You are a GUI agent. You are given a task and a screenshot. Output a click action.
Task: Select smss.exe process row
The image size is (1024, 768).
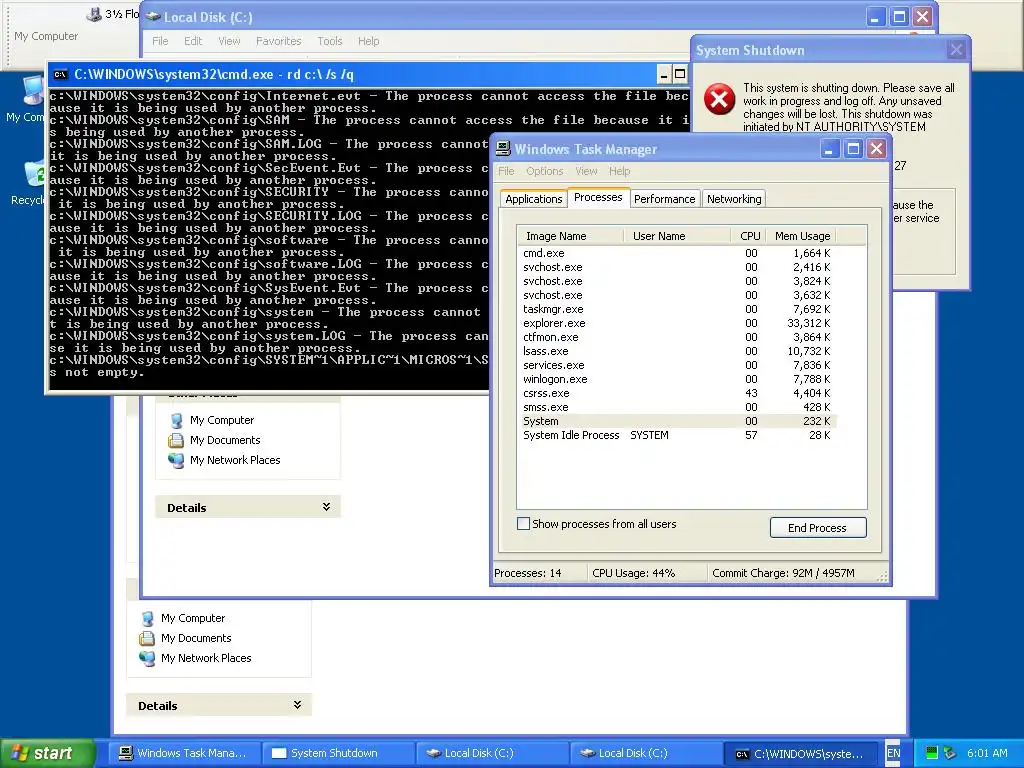click(x=677, y=408)
